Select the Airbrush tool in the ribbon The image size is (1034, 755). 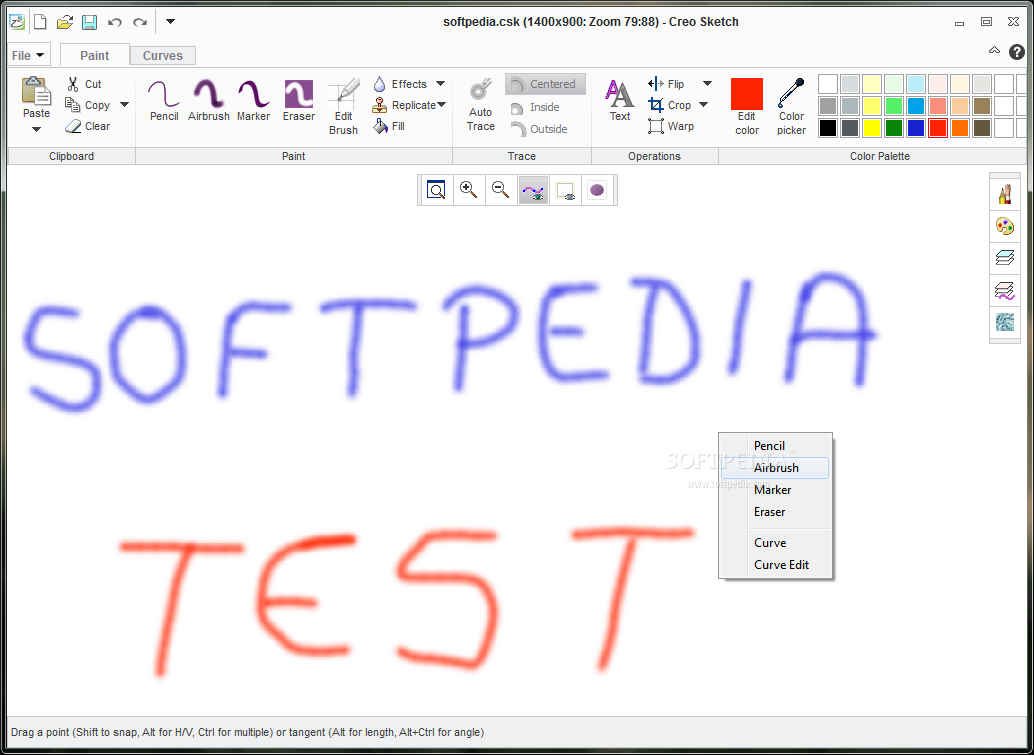click(209, 101)
